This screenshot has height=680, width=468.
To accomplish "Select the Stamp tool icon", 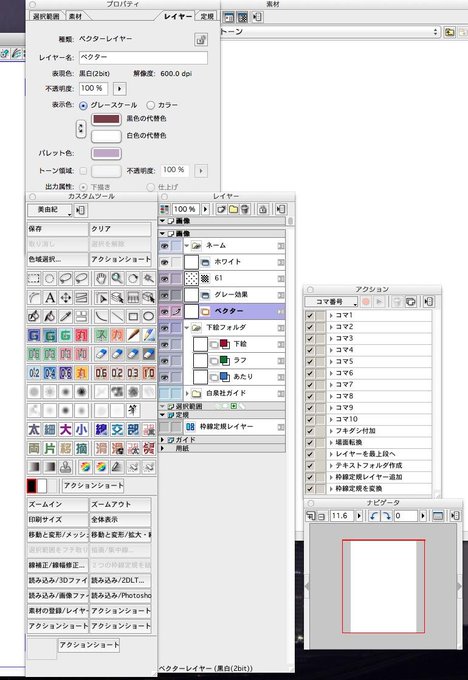I will point(65,467).
